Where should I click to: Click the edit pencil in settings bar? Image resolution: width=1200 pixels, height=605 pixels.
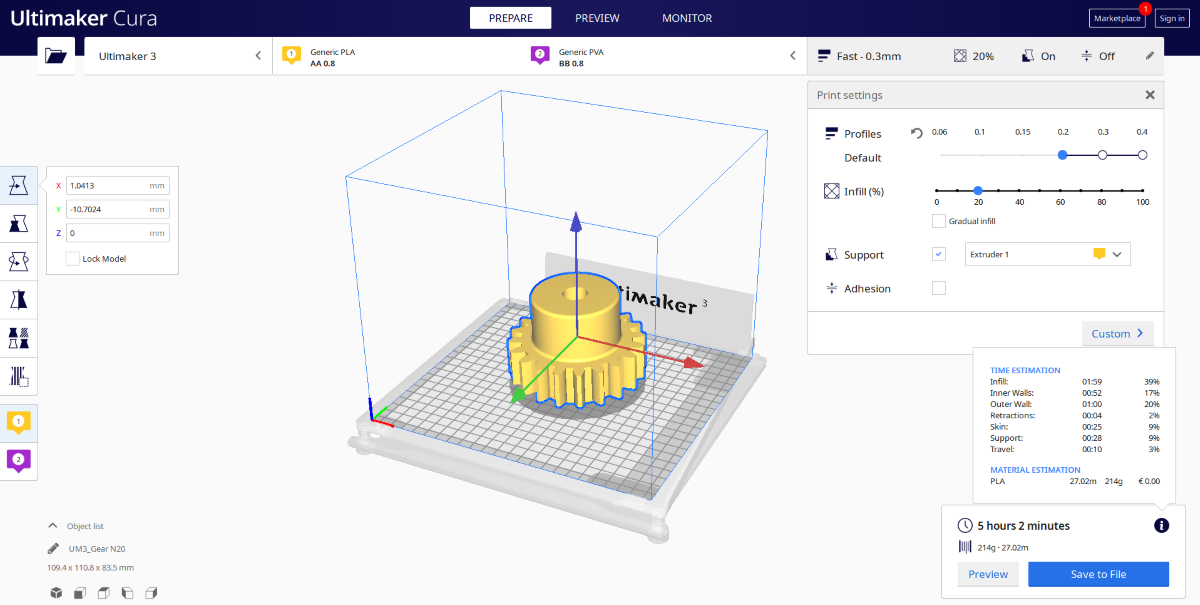pyautogui.click(x=1150, y=56)
